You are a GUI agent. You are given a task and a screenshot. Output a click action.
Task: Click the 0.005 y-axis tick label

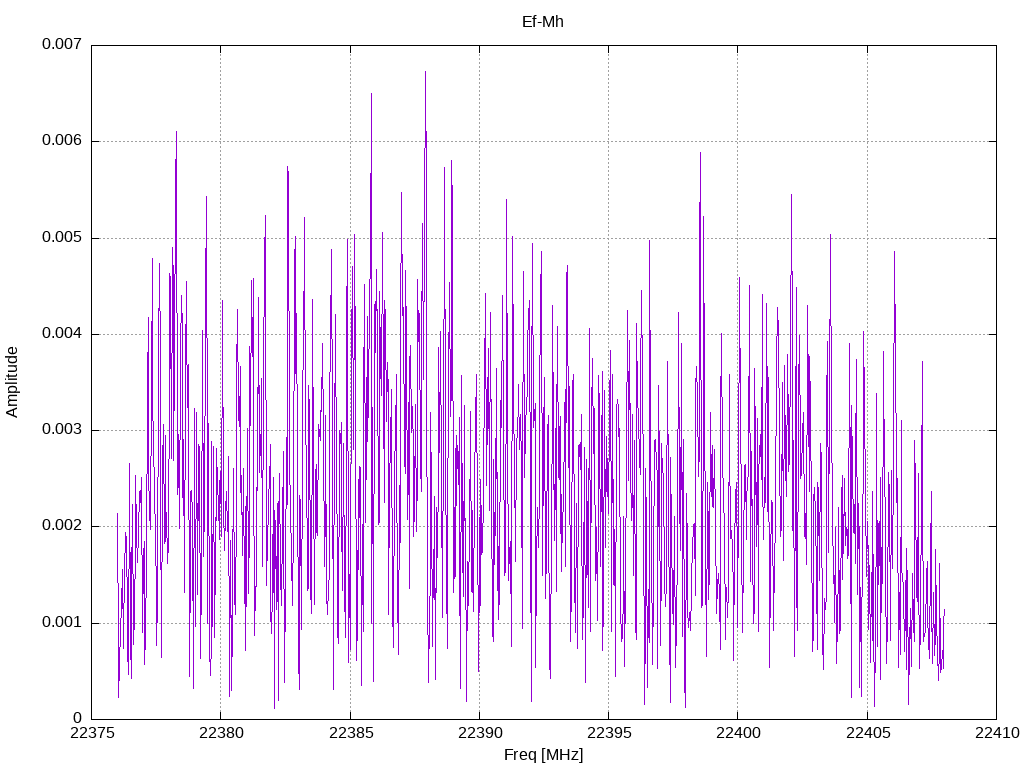(x=62, y=237)
